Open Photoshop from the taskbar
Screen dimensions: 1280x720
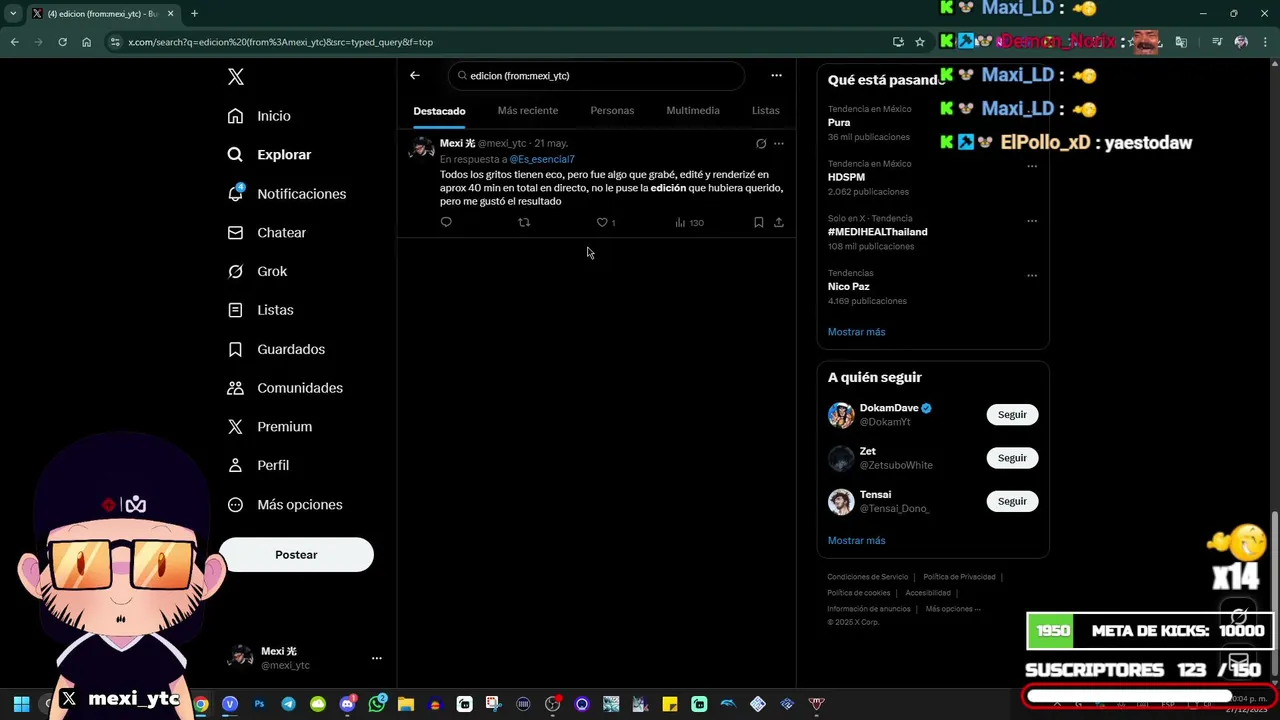[x=259, y=704]
